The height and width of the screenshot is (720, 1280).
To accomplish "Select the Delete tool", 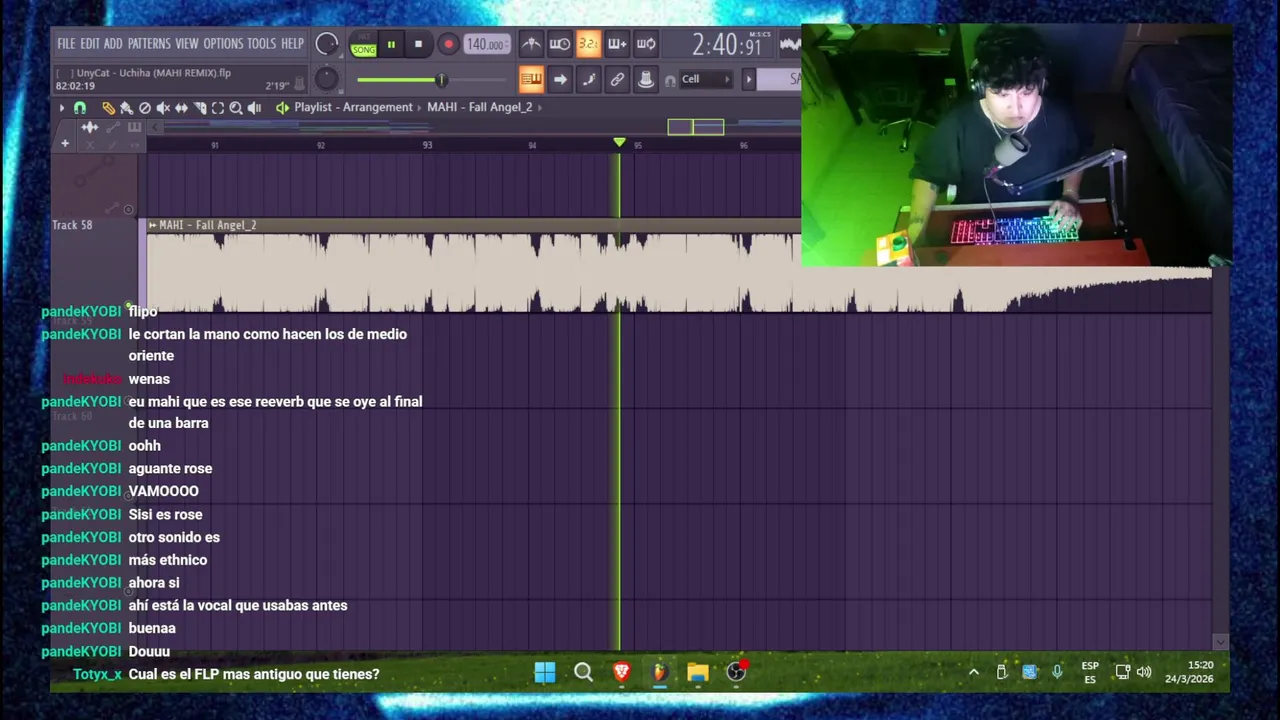I will (145, 107).
